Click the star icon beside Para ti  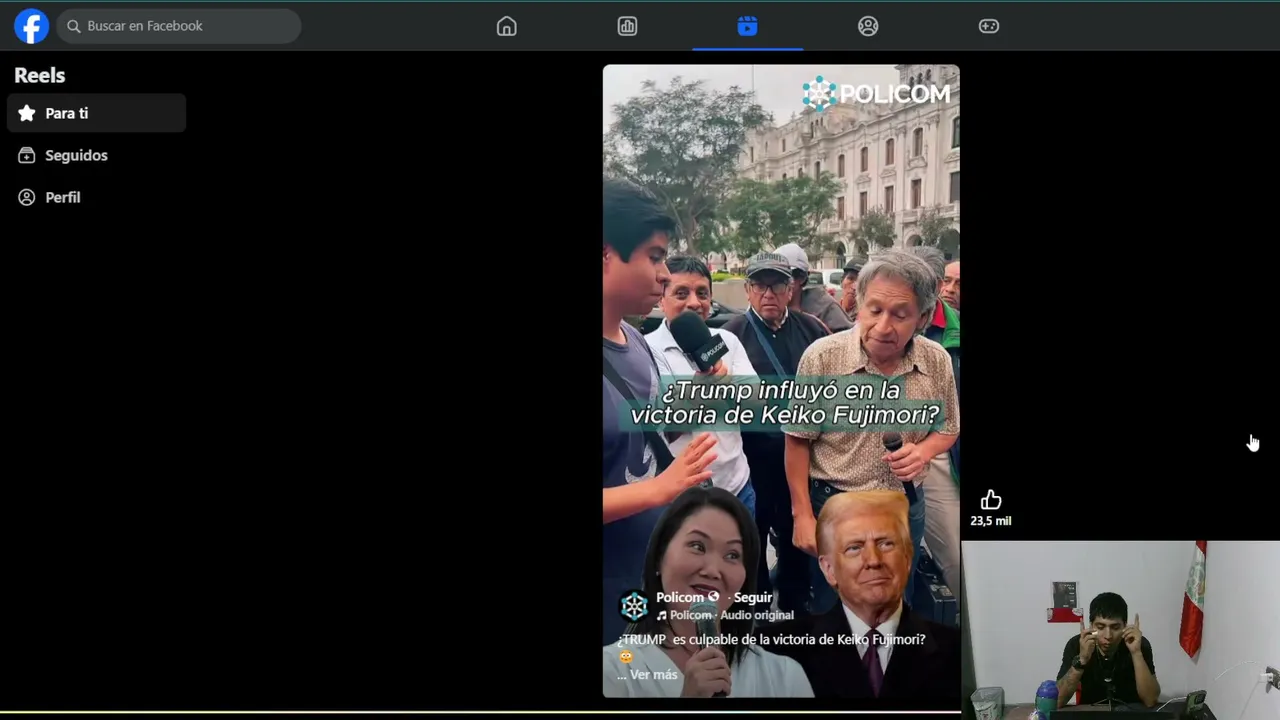coord(27,113)
